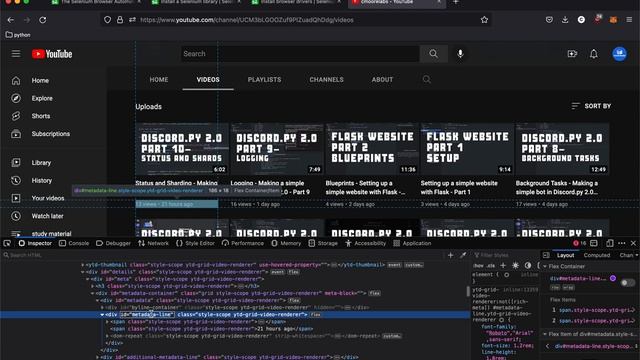Pick color from page eyedropper
This screenshot has width=640, height=360.
[463, 255]
